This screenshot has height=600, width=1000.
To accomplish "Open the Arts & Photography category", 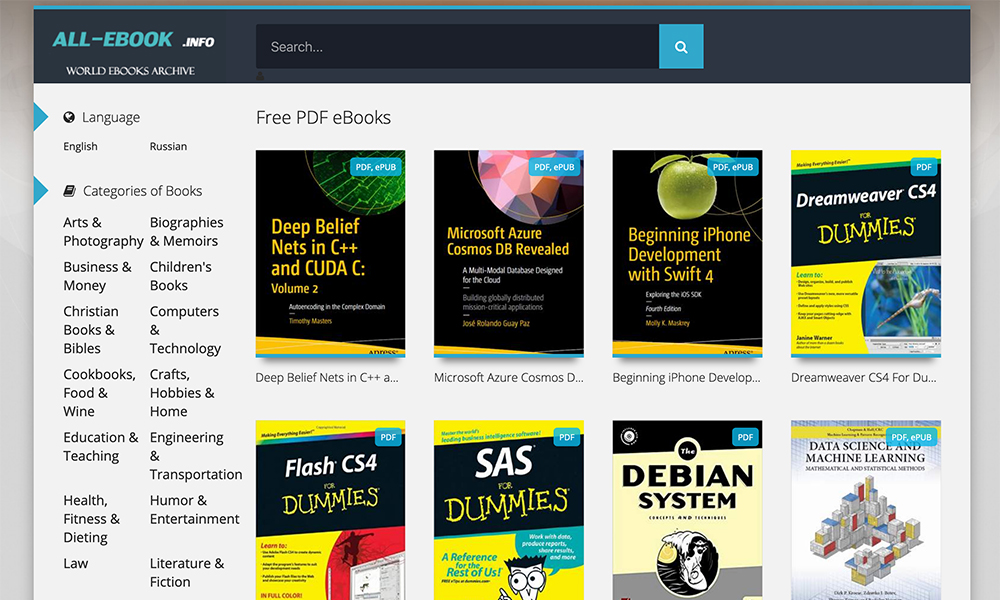I will coord(103,232).
